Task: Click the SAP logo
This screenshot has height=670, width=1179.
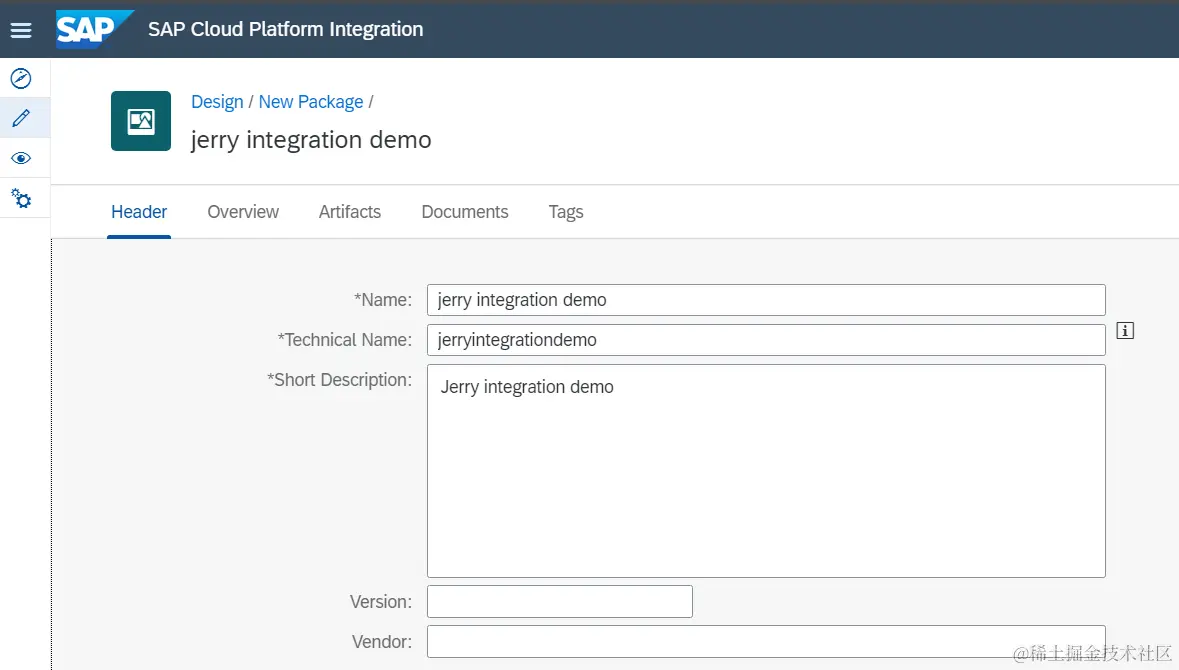Action: click(94, 29)
